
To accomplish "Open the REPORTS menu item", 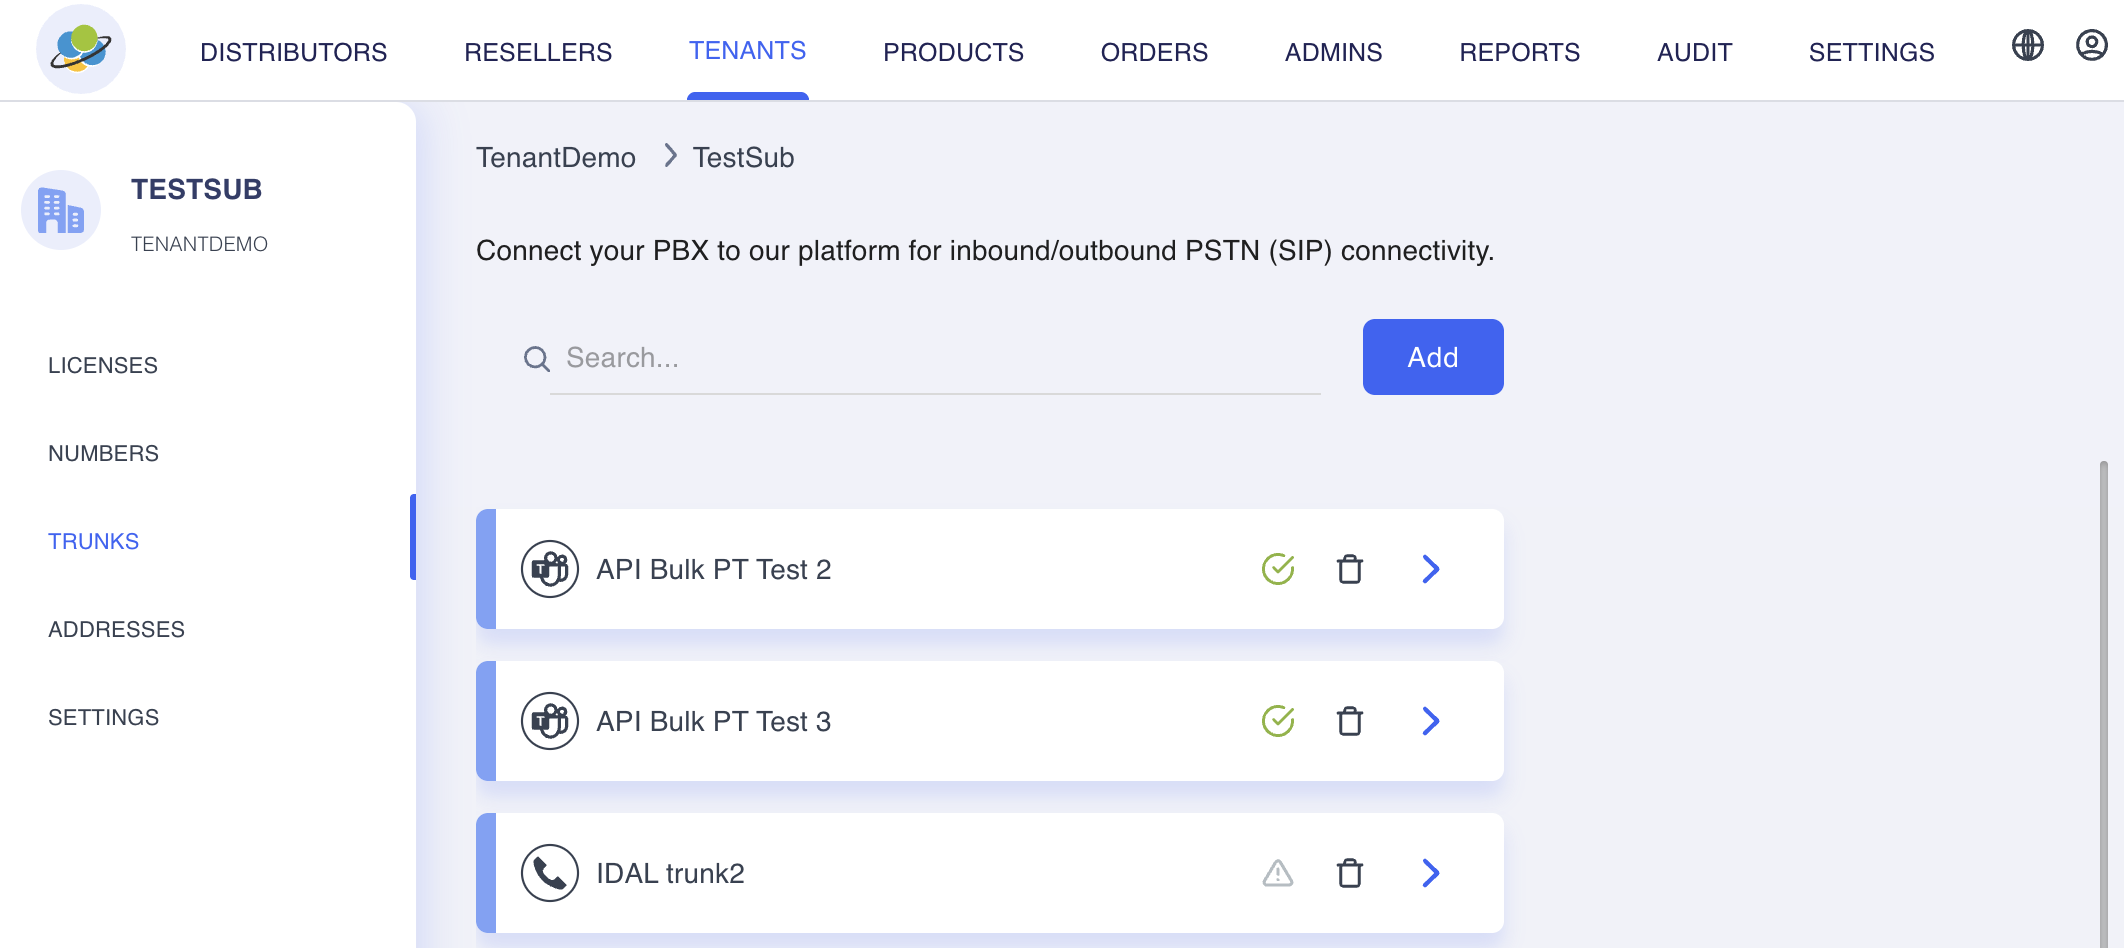I will pyautogui.click(x=1520, y=52).
